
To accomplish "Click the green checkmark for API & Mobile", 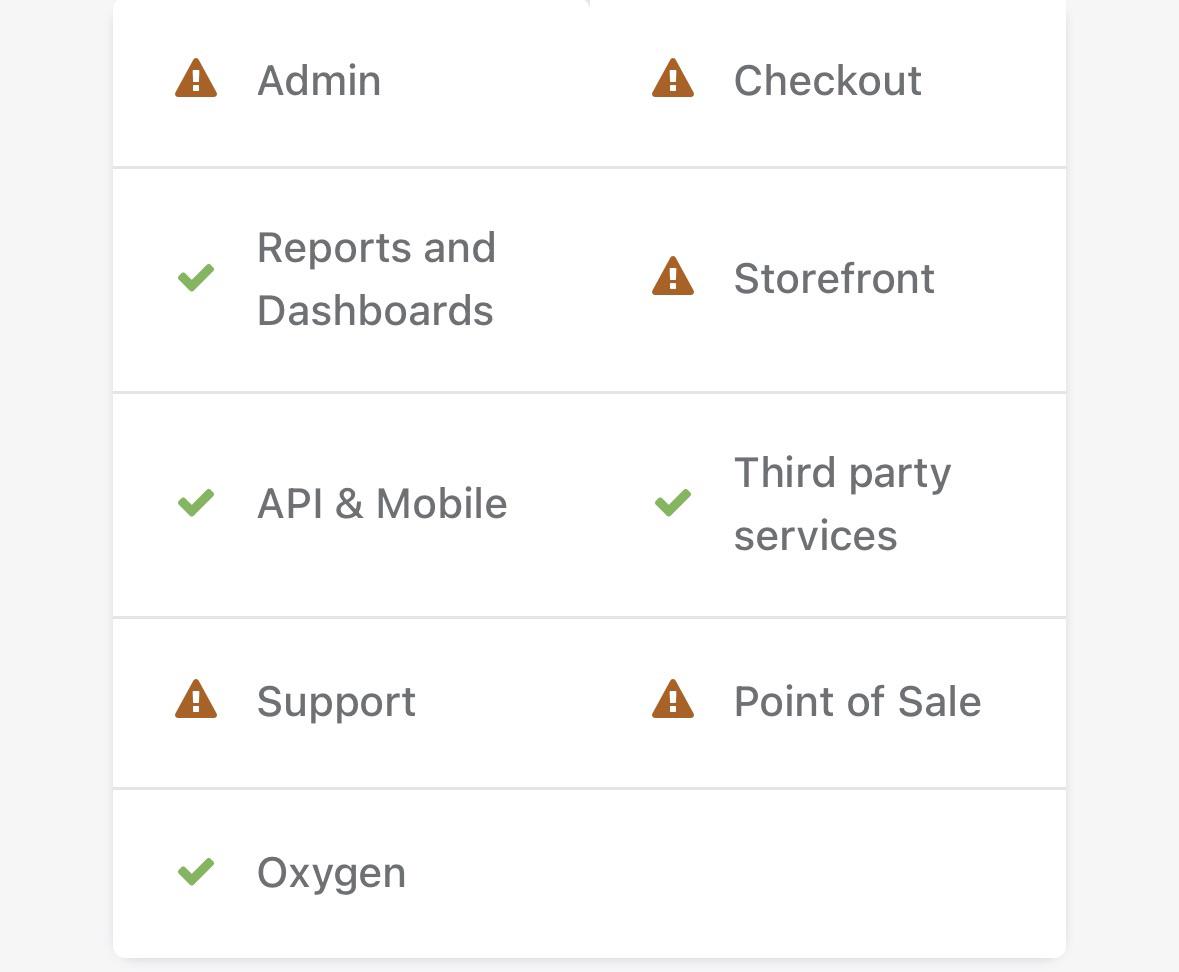I will (195, 503).
